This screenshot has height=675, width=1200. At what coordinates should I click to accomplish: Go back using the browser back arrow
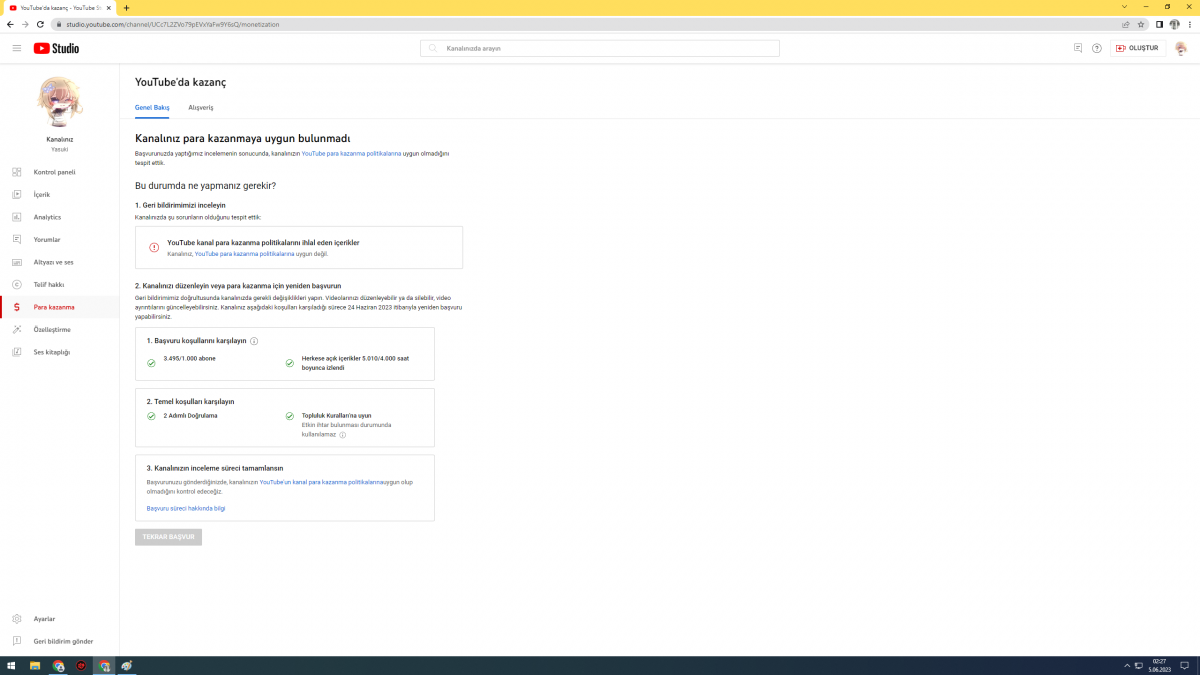(x=10, y=24)
